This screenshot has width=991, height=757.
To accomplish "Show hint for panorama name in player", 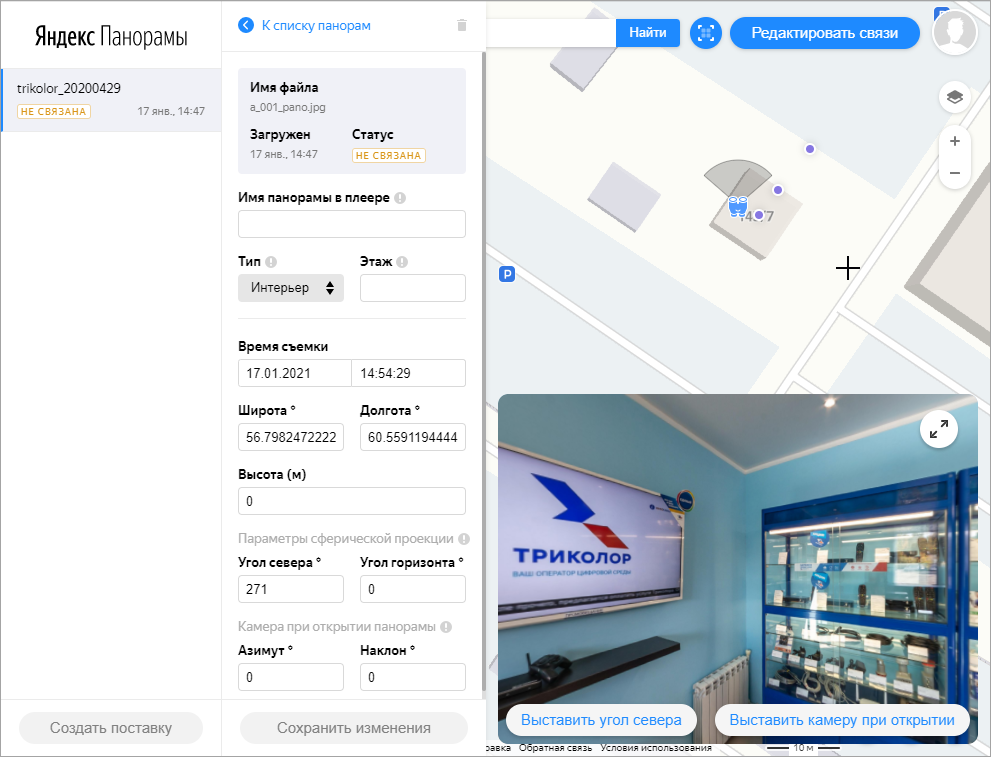I will tap(400, 198).
